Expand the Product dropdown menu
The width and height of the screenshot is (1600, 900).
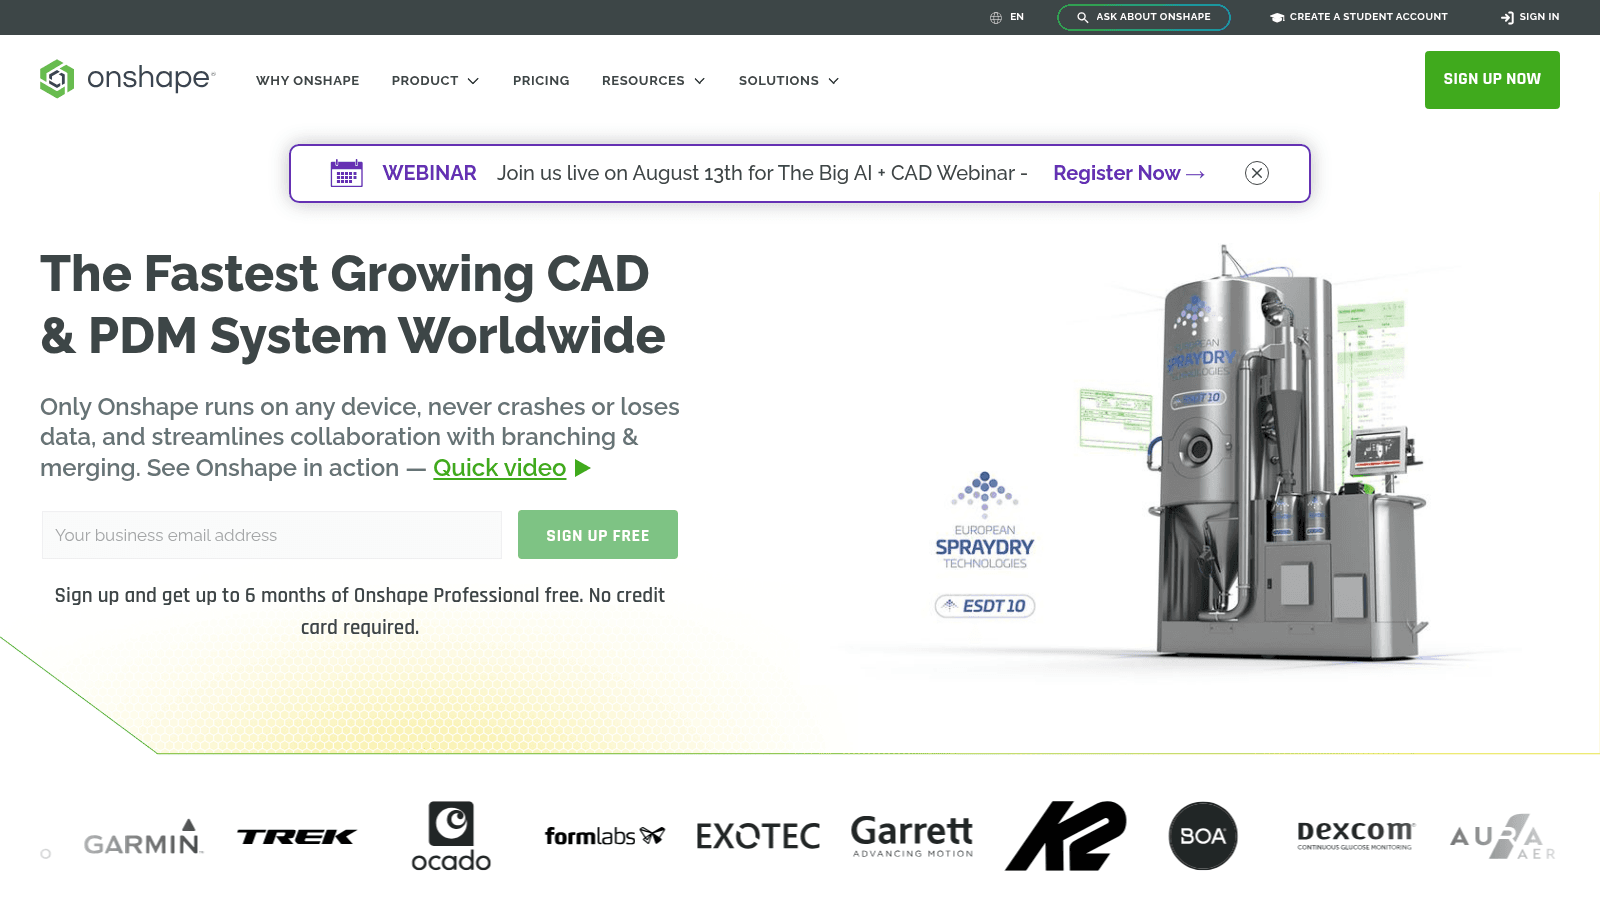pos(435,80)
